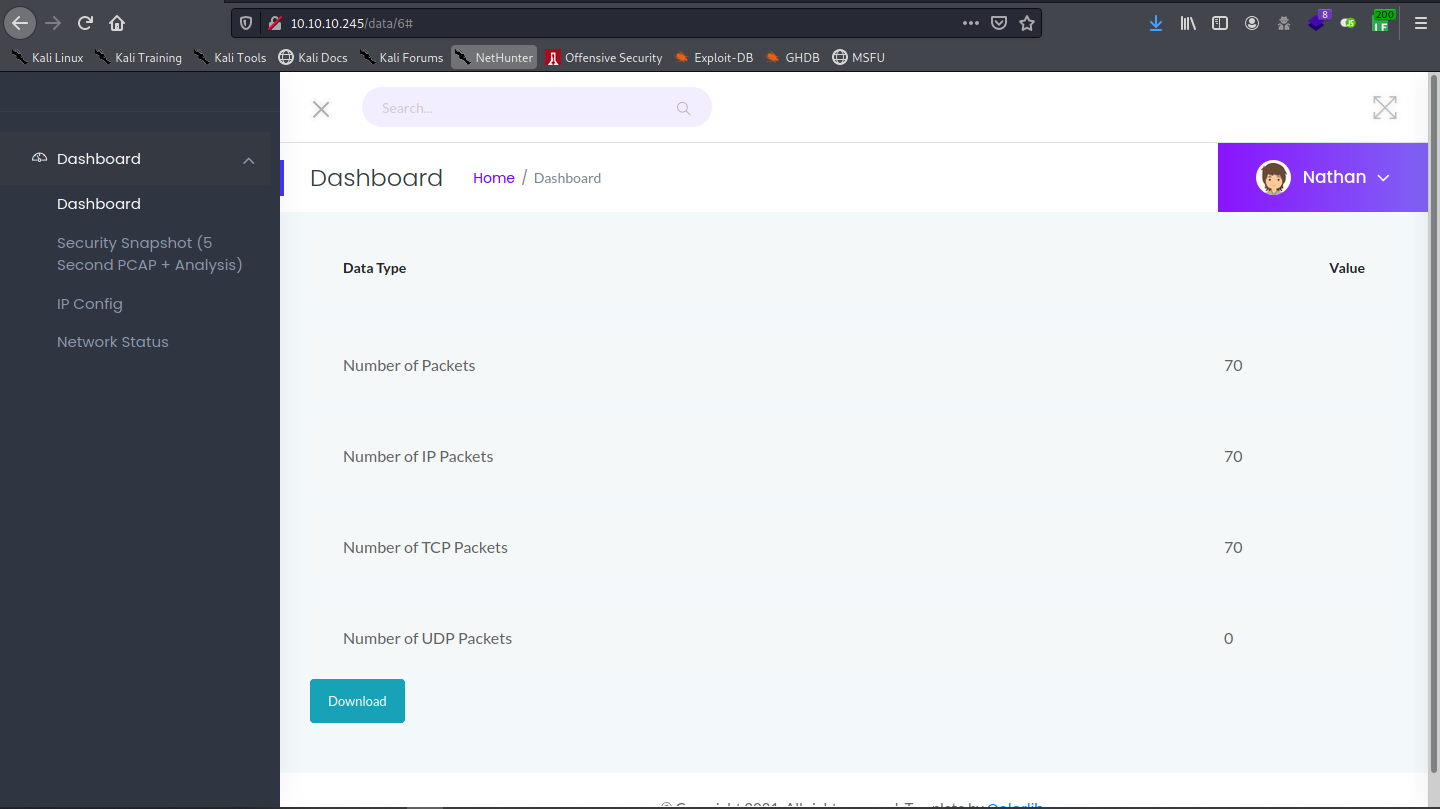1440x809 pixels.
Task: Select the Number of UDP Packets label
Action: tap(427, 639)
